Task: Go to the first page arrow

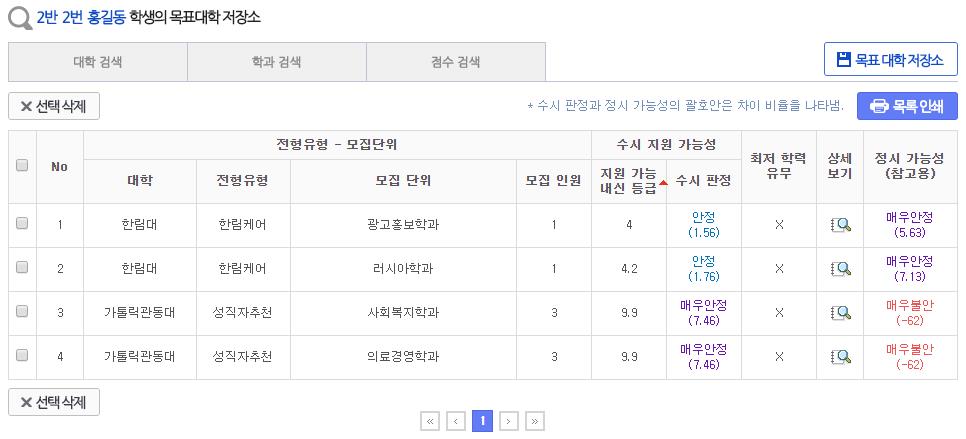Action: 430,421
